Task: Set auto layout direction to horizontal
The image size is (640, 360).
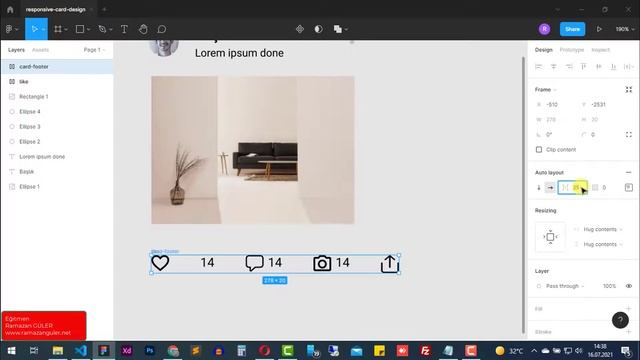Action: click(550, 188)
